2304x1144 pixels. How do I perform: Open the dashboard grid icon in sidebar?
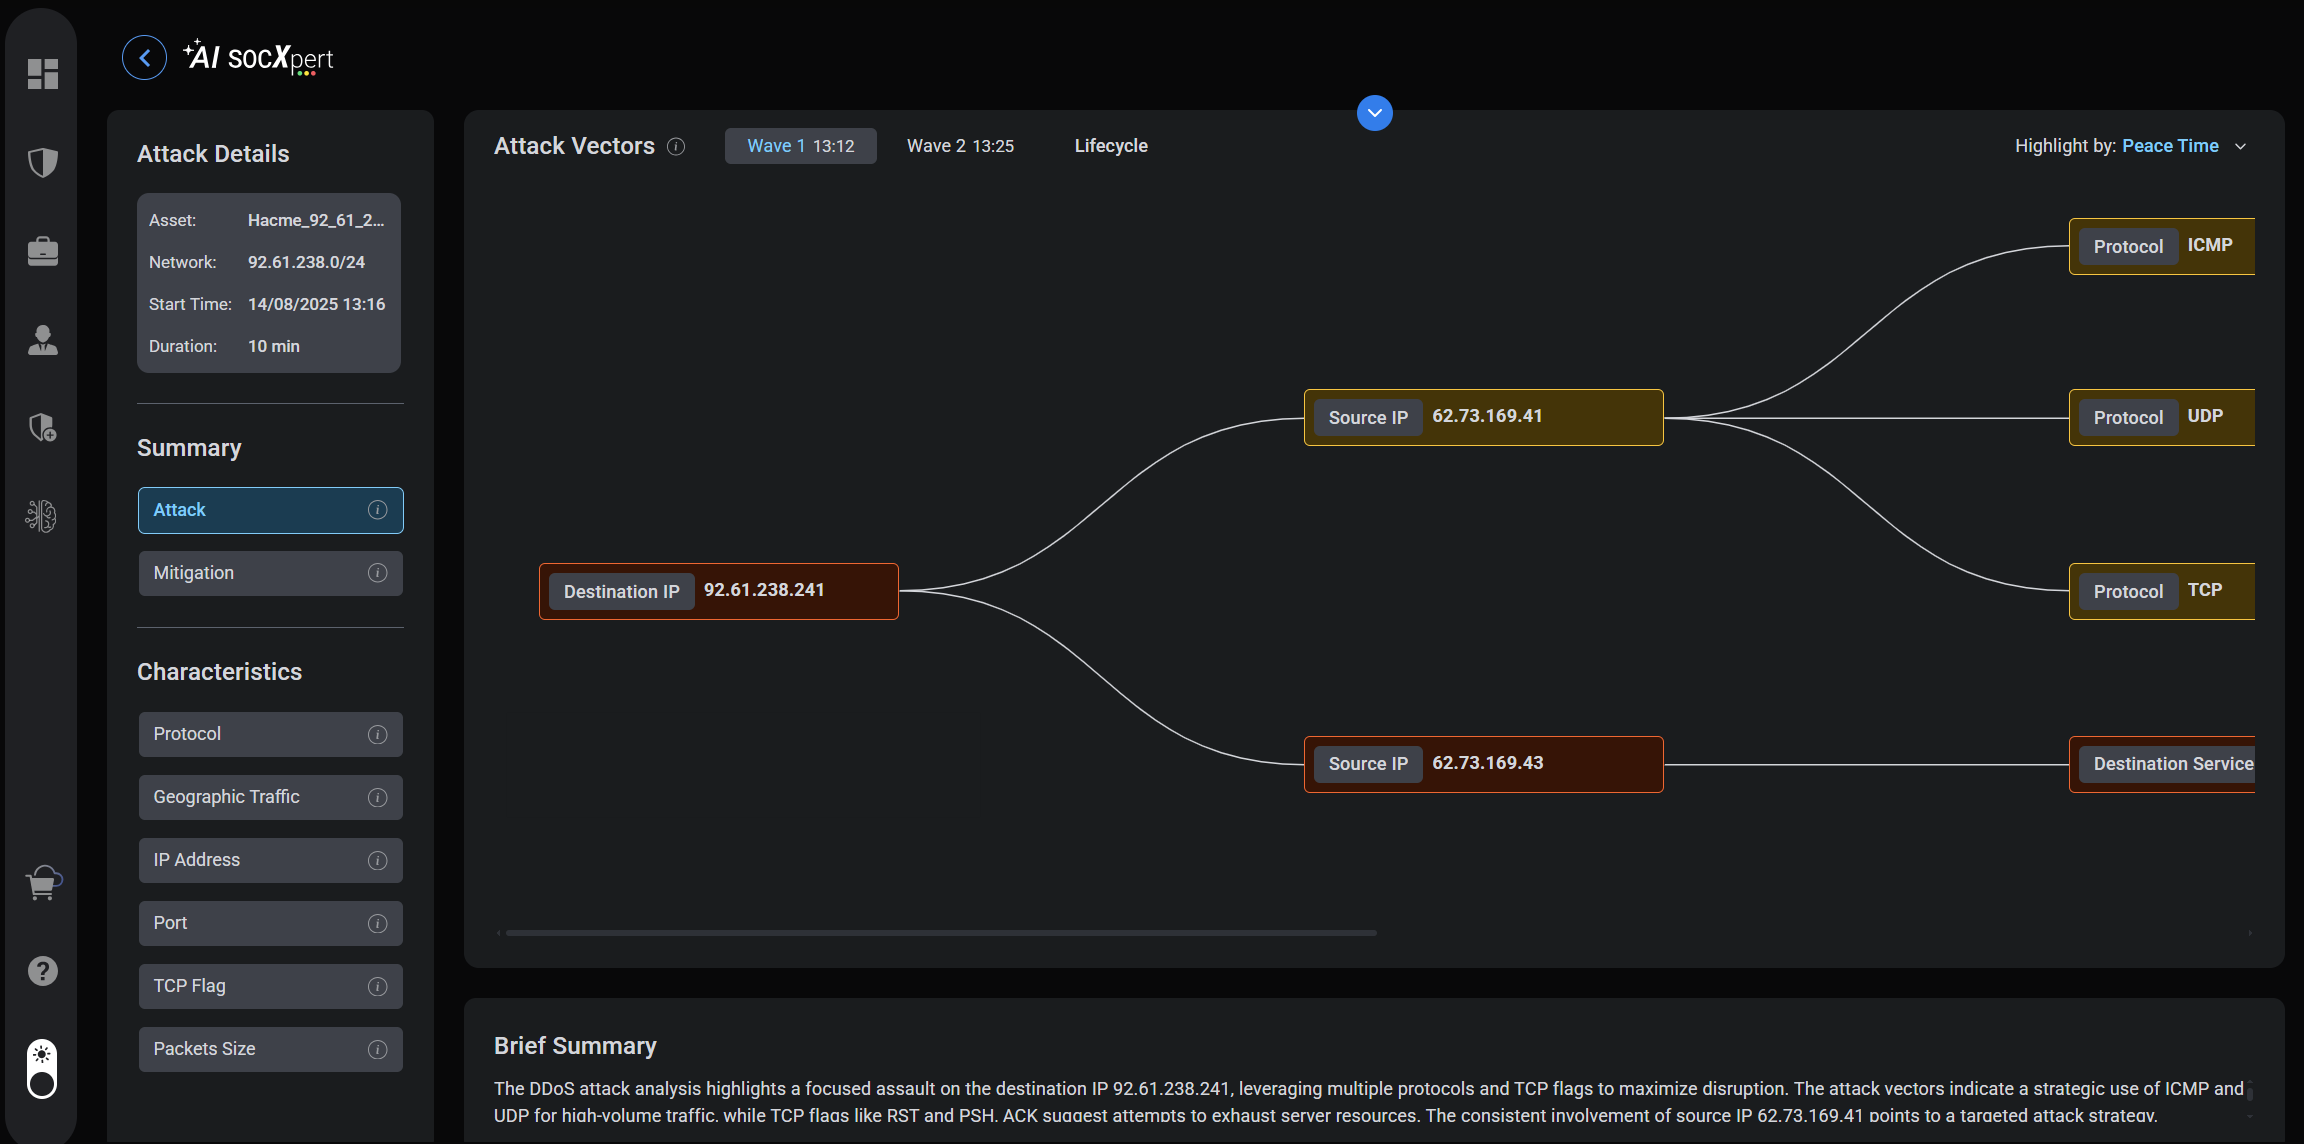42,74
